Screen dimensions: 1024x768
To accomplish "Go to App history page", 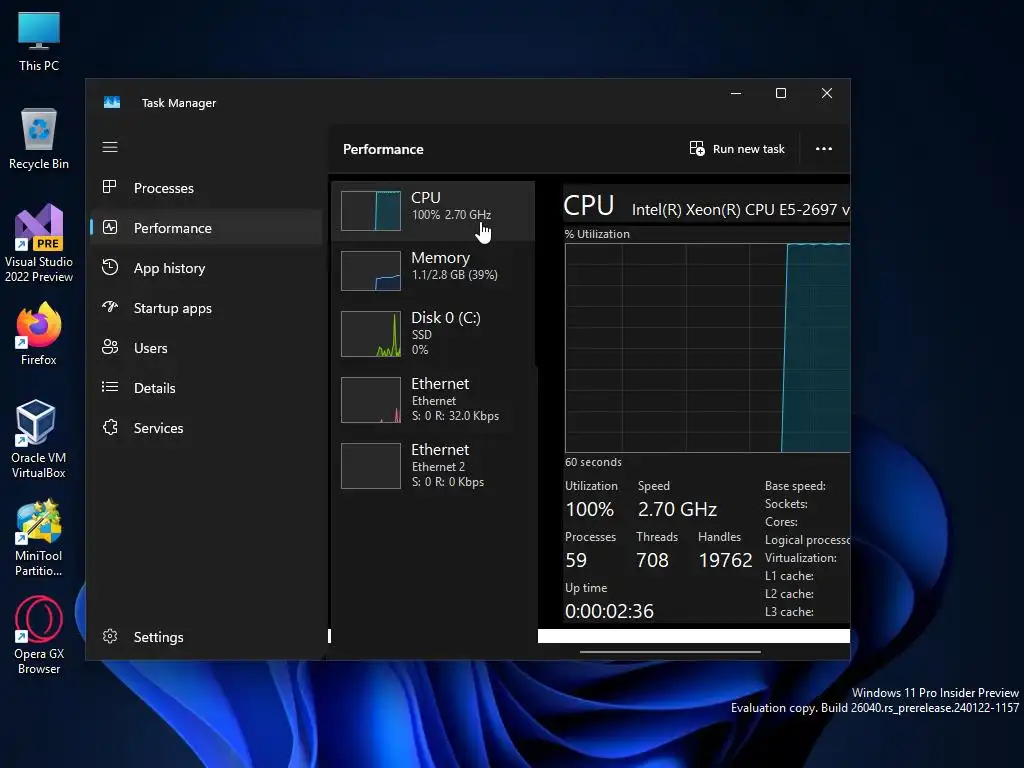I will (206, 268).
